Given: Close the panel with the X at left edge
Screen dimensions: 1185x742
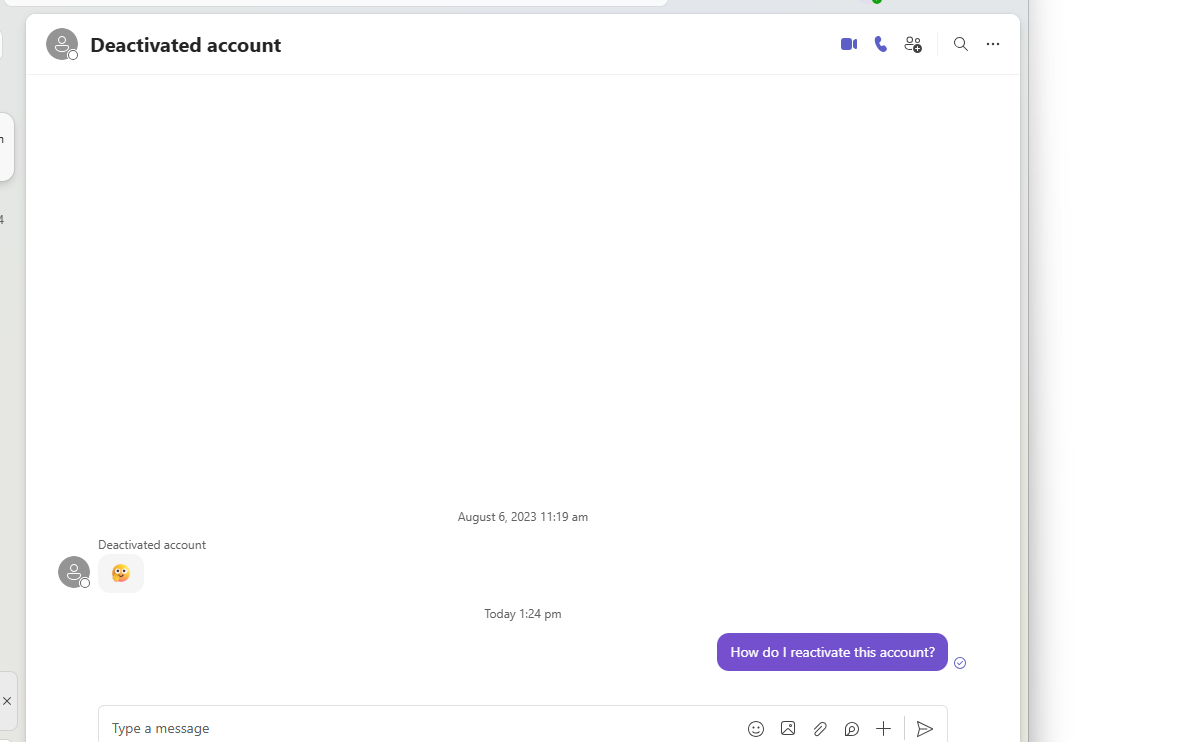Looking at the screenshot, I should (x=7, y=701).
